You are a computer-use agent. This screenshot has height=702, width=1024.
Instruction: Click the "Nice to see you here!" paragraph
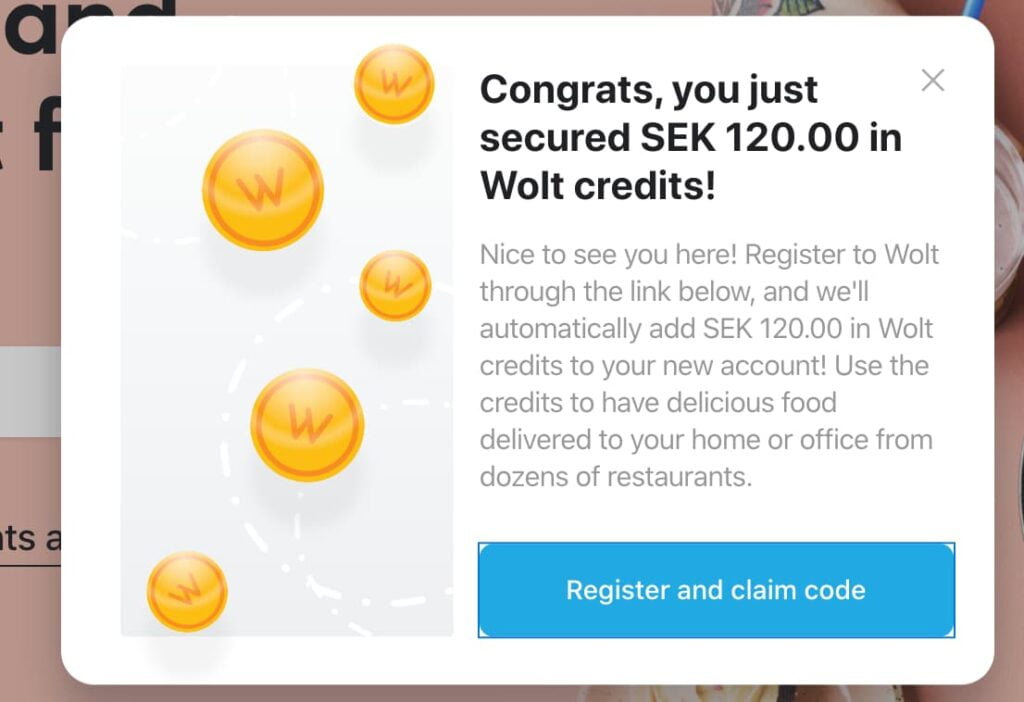click(709, 366)
